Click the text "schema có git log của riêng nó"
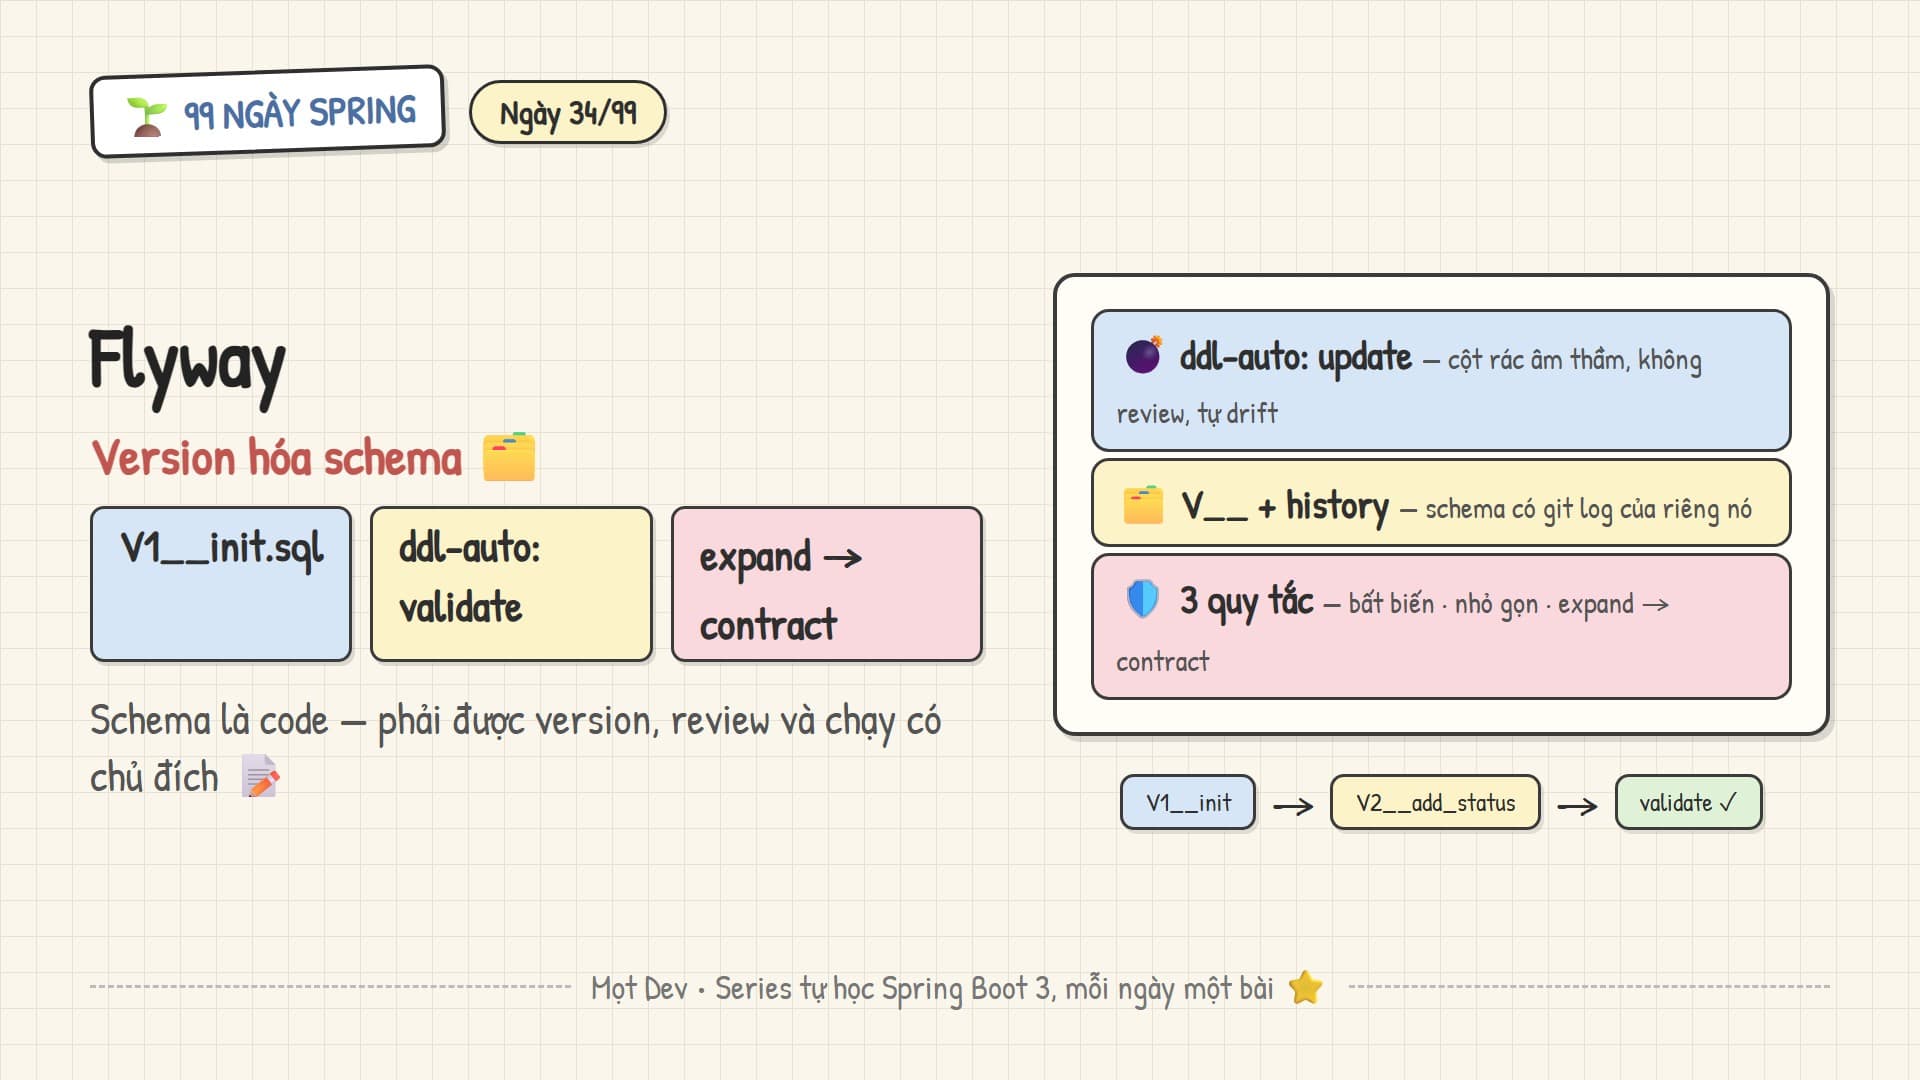 pyautogui.click(x=1588, y=510)
